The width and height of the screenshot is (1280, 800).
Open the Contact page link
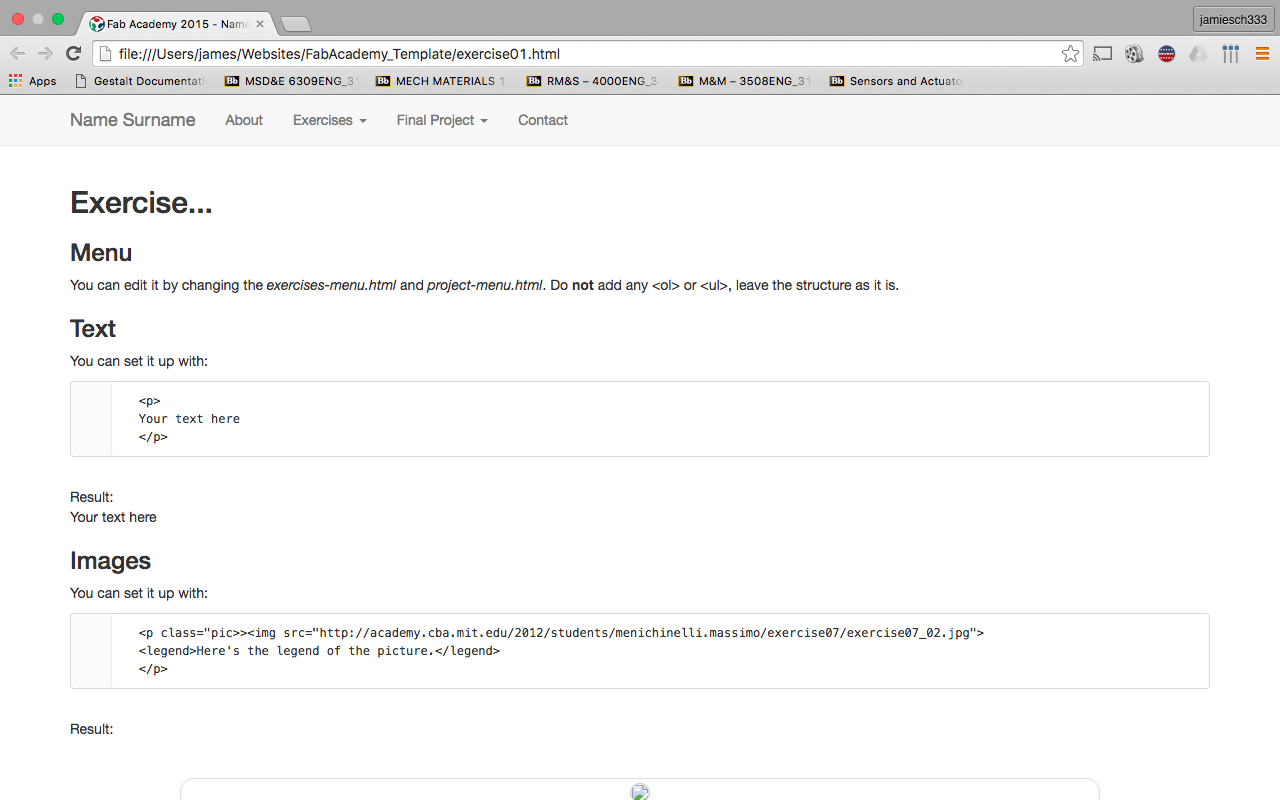[542, 120]
